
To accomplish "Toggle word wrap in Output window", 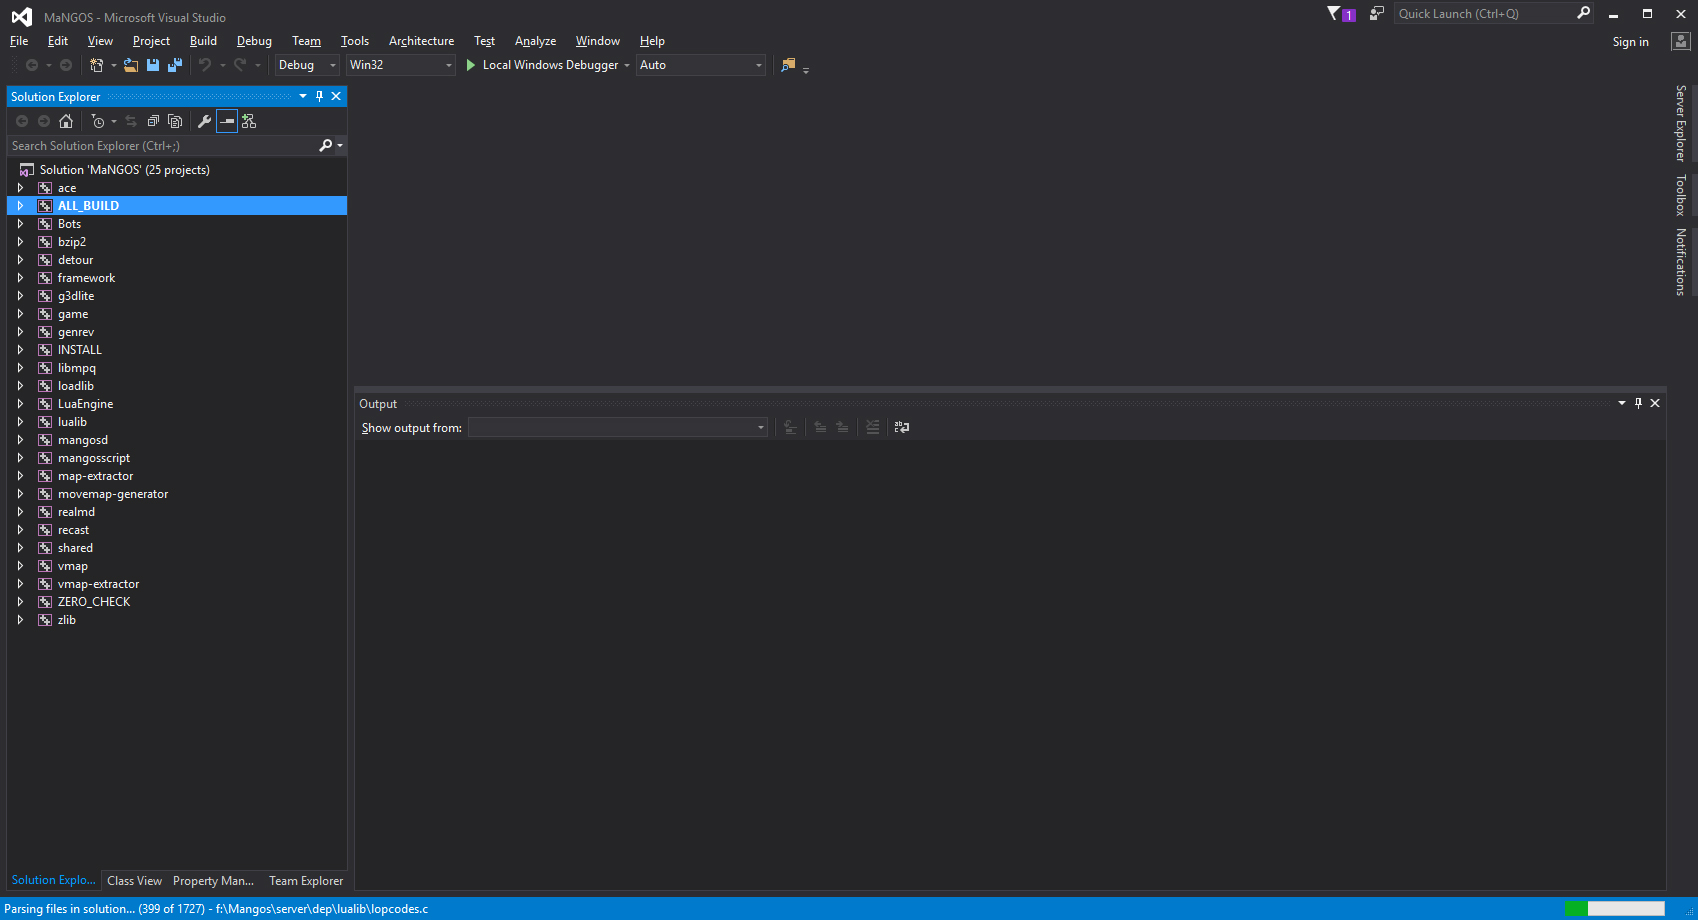I will coord(902,427).
